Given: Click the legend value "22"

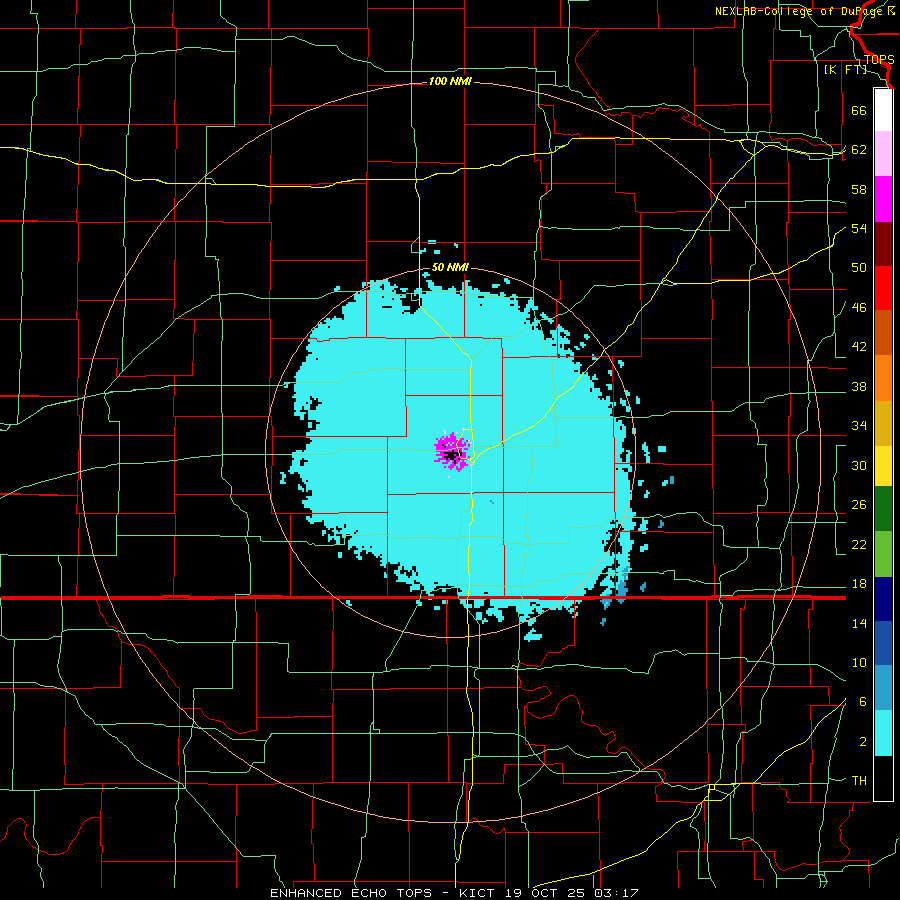Looking at the screenshot, I should (x=859, y=544).
